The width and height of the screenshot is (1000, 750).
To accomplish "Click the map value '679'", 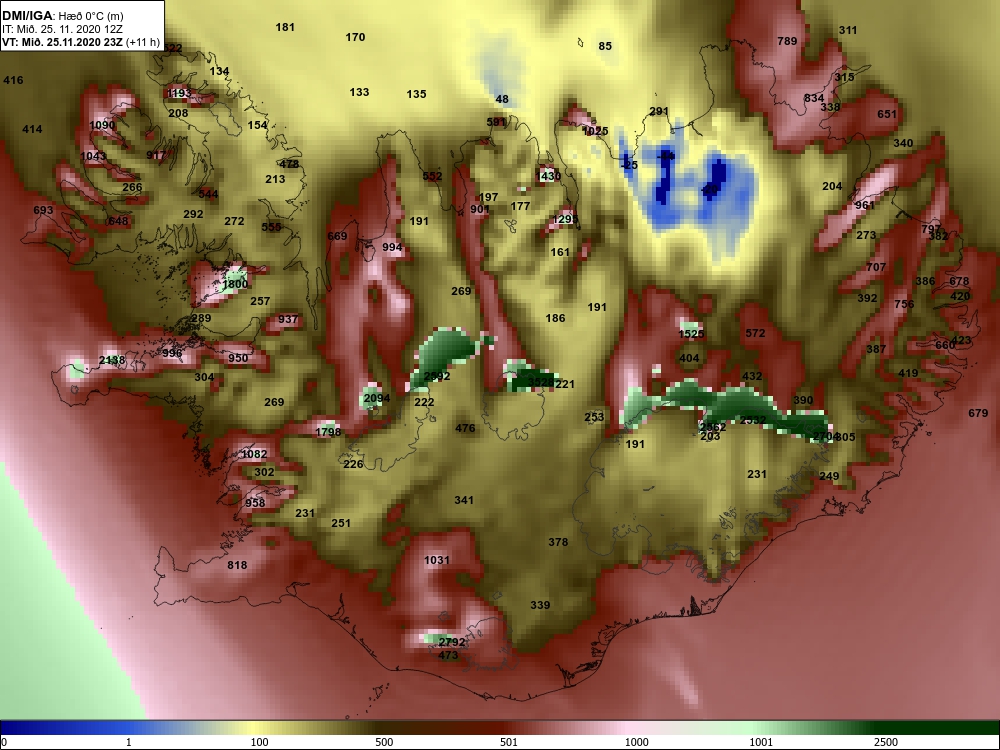I will pyautogui.click(x=978, y=413).
